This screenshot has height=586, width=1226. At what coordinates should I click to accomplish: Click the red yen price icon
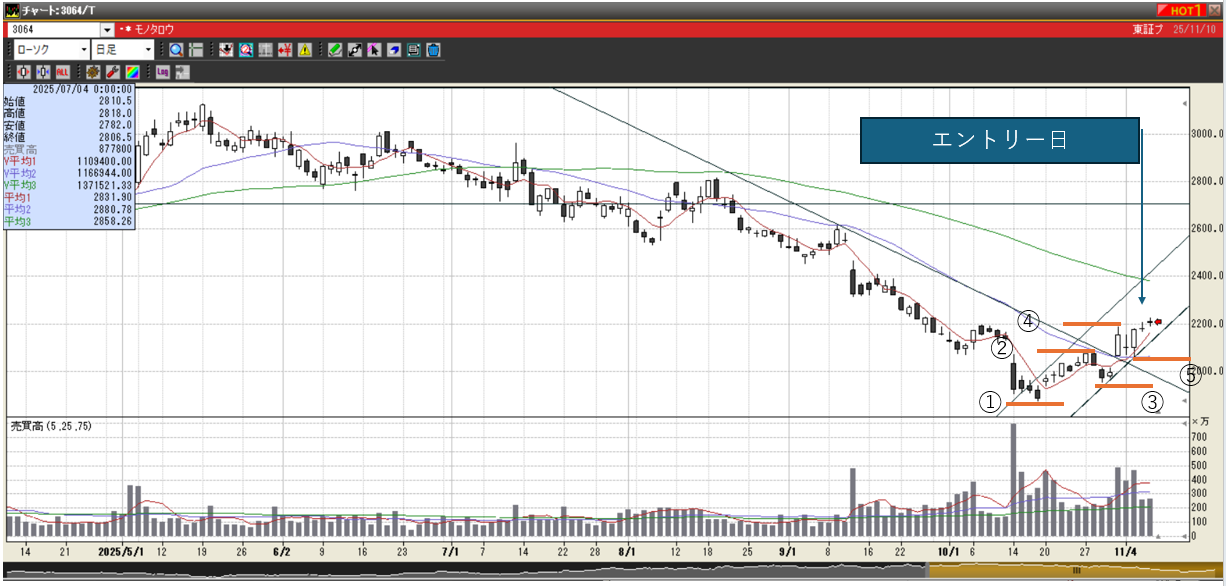pos(285,50)
